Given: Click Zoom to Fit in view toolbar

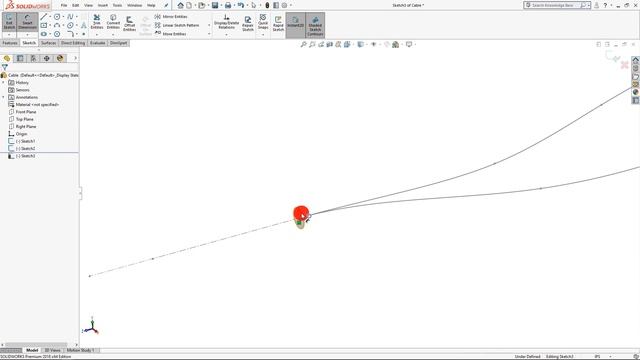Looking at the screenshot, I should (303, 44).
